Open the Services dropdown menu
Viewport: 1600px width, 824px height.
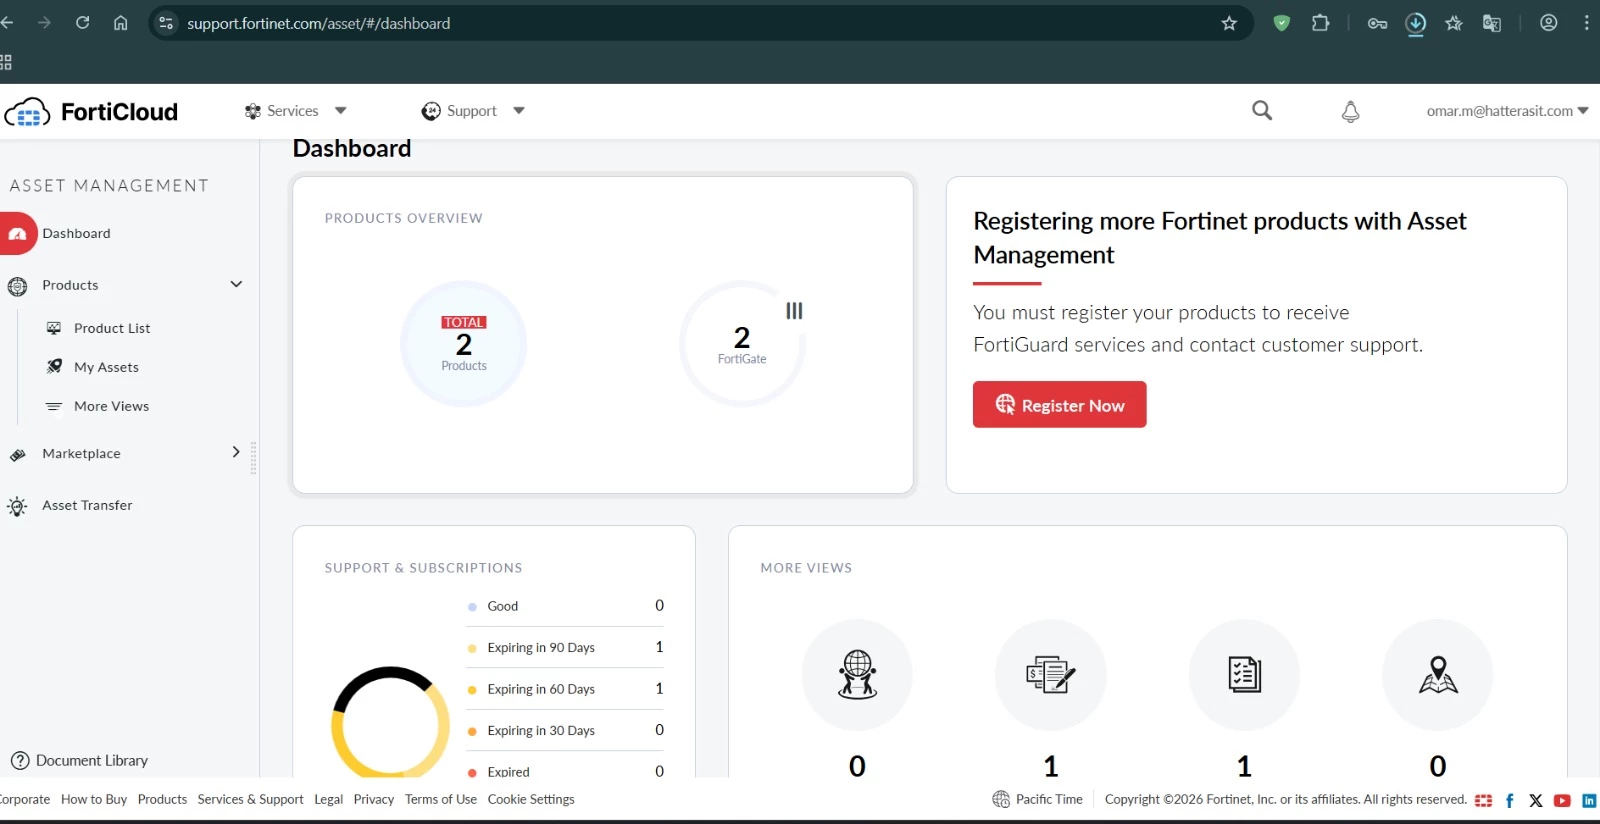(x=296, y=111)
